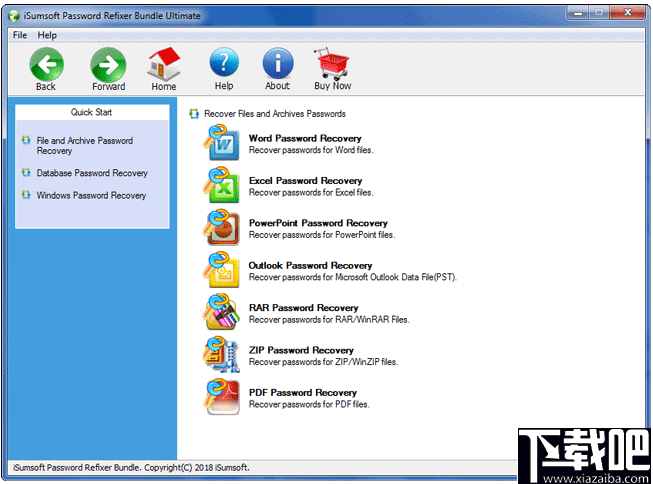This screenshot has height=484, width=653.
Task: Open the Help menu in the menu bar
Action: coord(47,35)
